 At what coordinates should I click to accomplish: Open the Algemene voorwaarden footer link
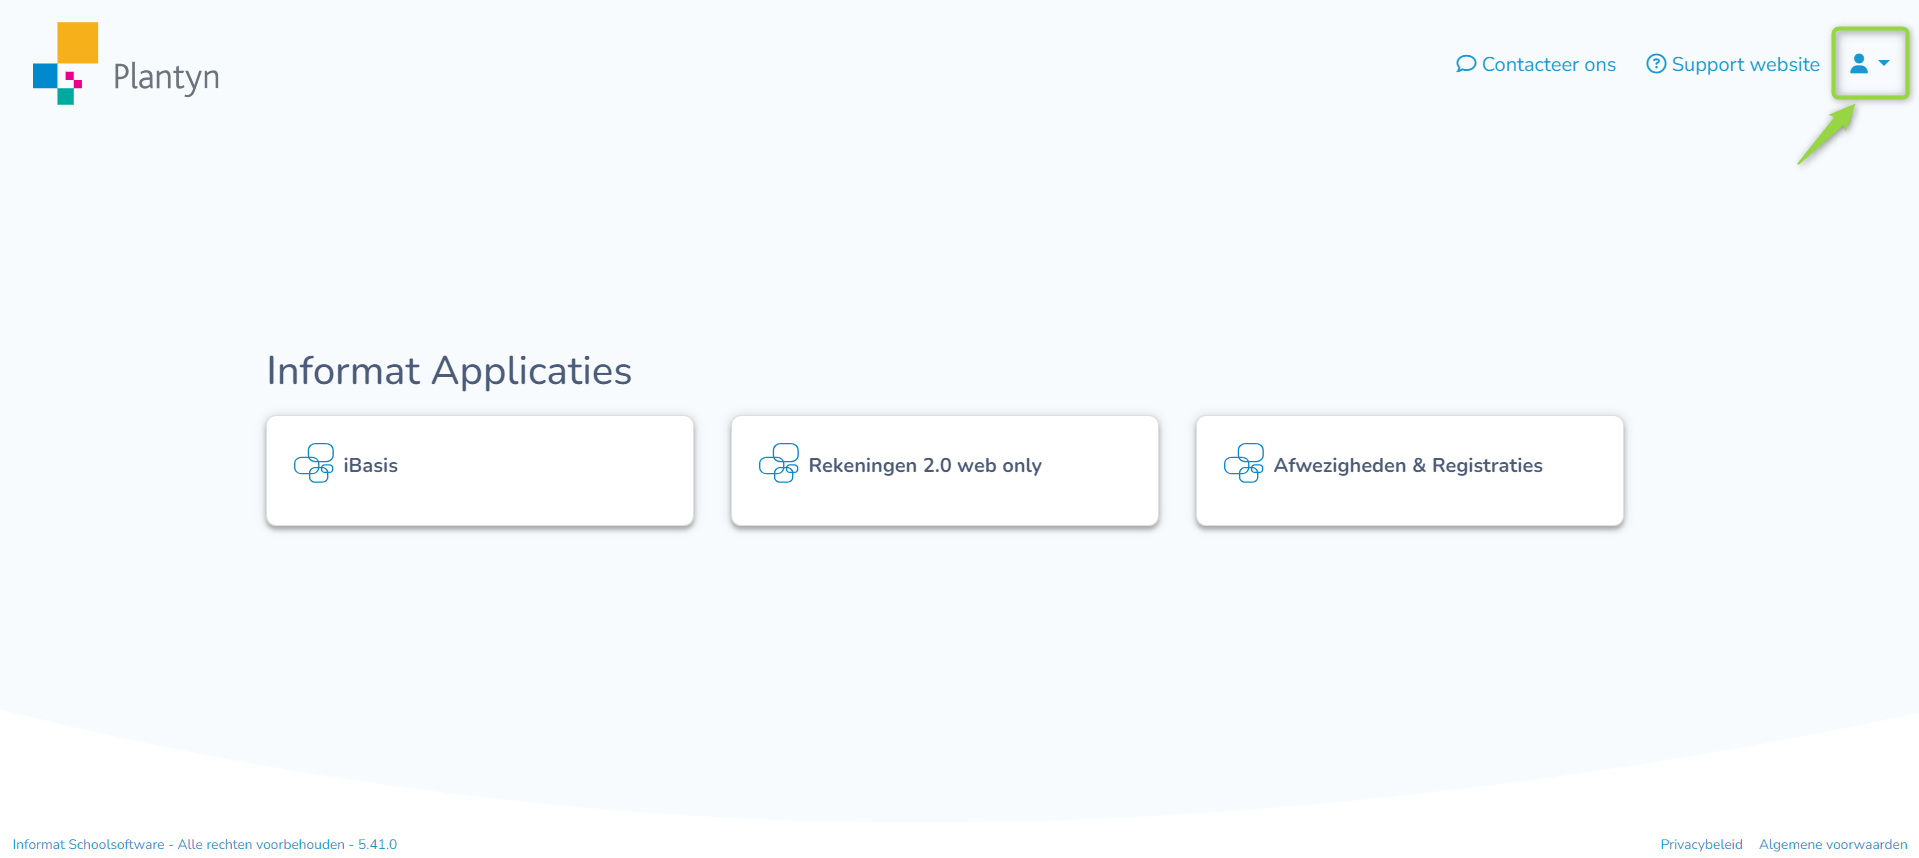(x=1833, y=845)
